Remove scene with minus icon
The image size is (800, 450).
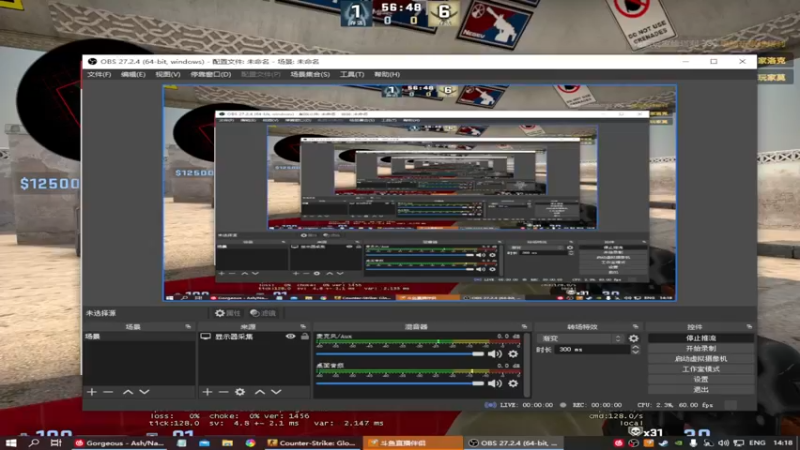click(x=108, y=392)
